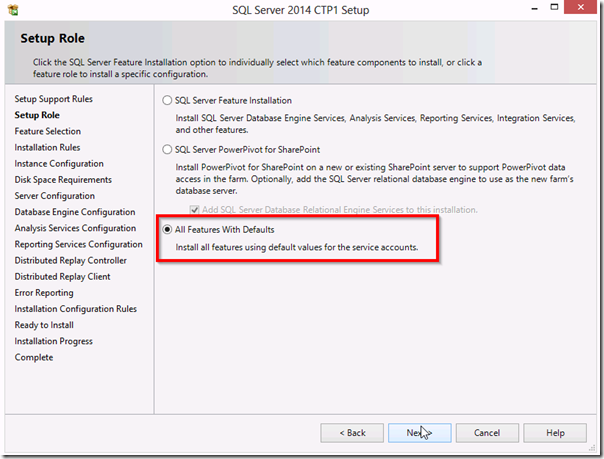Toggle Add SQL Server Database Relational Engine checkbox
The image size is (604, 459).
(194, 209)
